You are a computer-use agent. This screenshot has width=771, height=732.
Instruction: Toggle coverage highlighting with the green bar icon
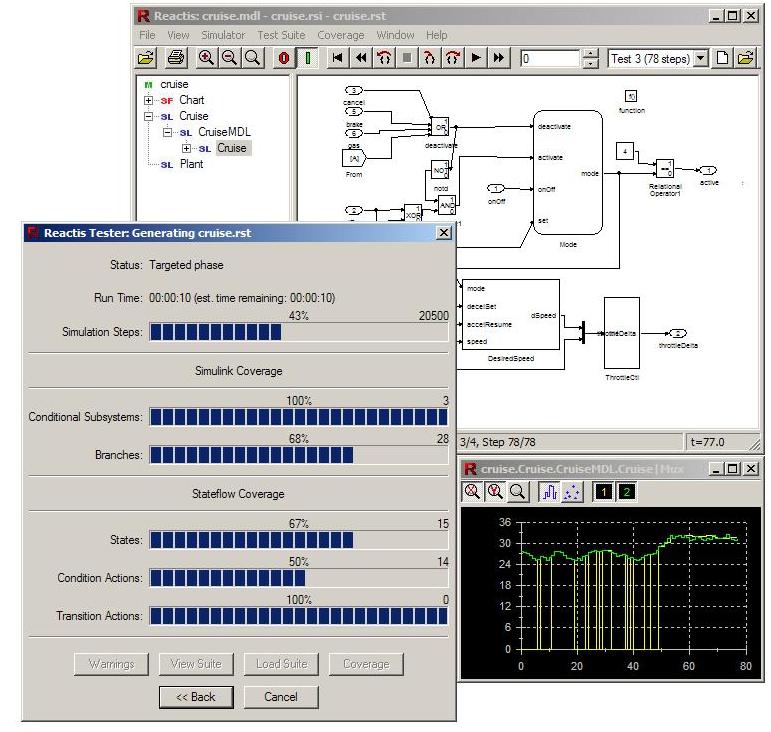coord(308,58)
